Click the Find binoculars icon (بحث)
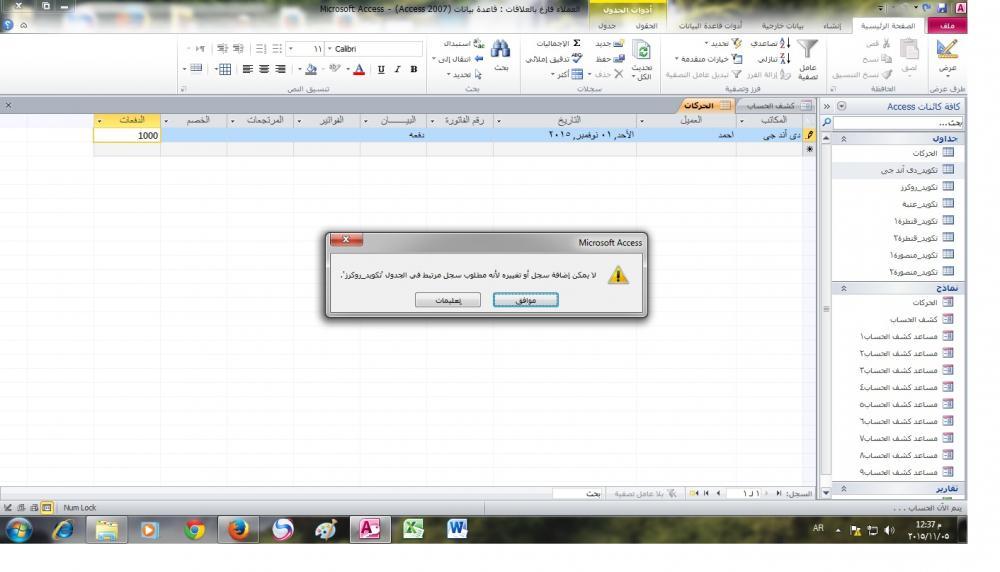The image size is (1000, 572). tap(501, 49)
